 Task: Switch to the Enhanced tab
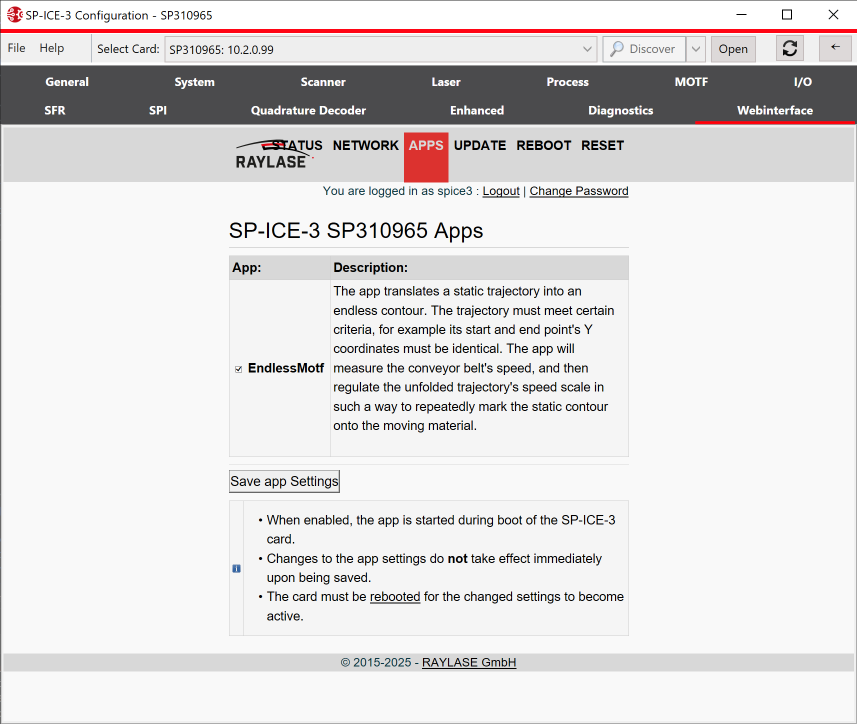477,110
